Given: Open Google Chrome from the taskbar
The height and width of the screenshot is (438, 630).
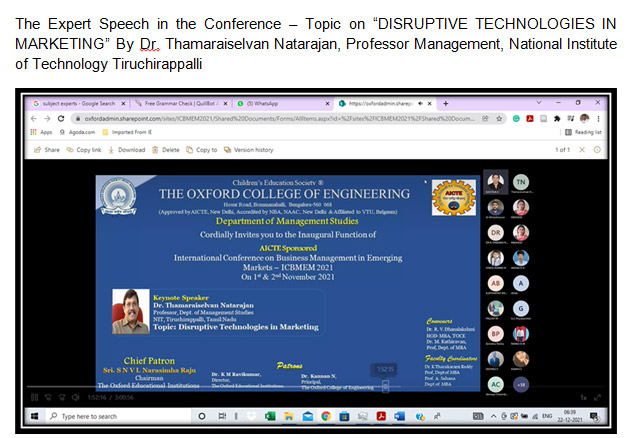Looking at the screenshot, I should pyautogui.click(x=326, y=416).
